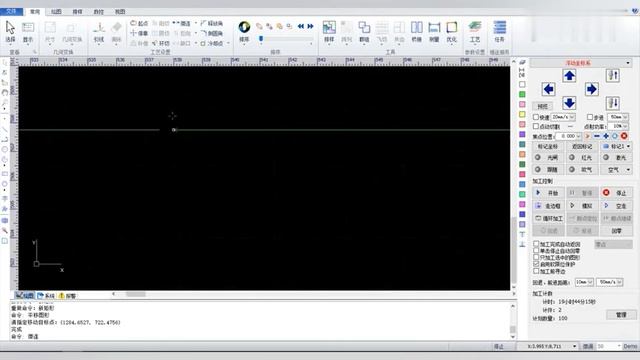This screenshot has width=640, height=360.
Task: Click the Cooling point (冷却点) tool
Action: click(x=211, y=43)
